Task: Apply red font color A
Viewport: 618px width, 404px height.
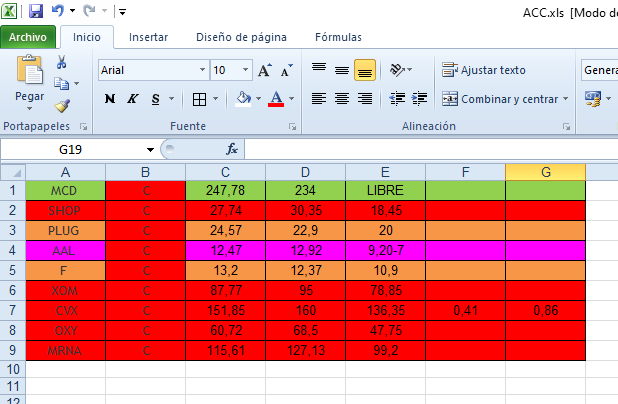Action: pos(276,99)
